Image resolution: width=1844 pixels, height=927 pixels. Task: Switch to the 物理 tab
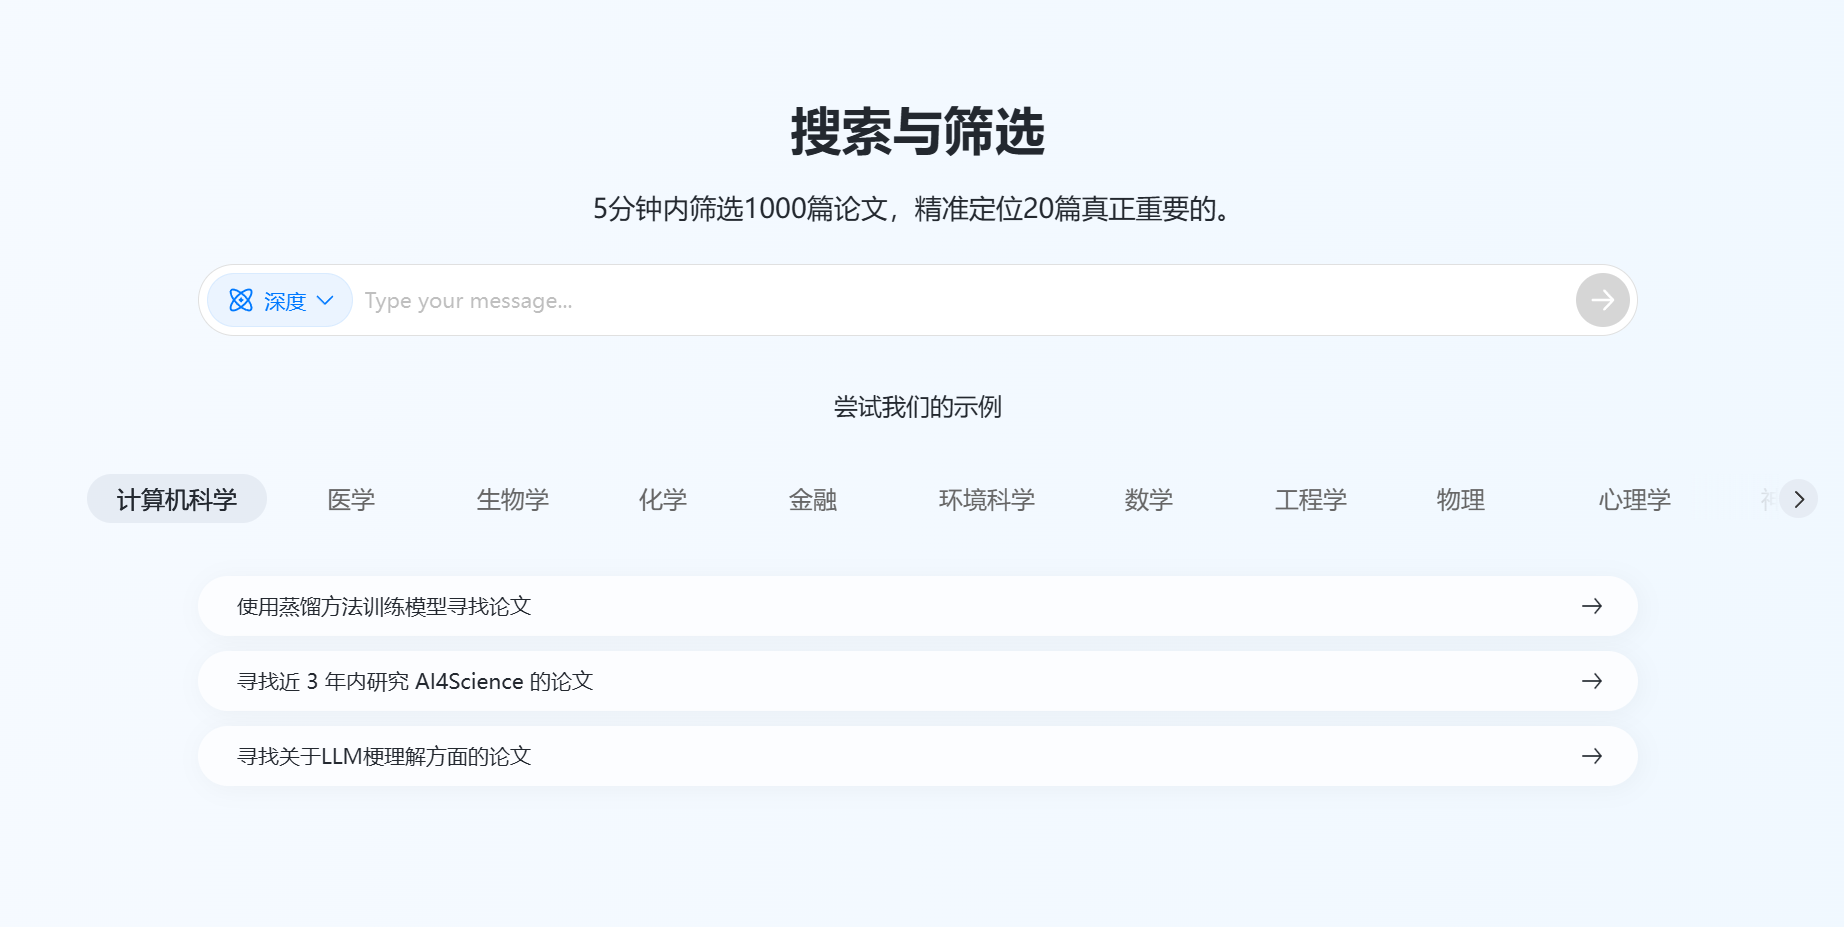[x=1460, y=499]
